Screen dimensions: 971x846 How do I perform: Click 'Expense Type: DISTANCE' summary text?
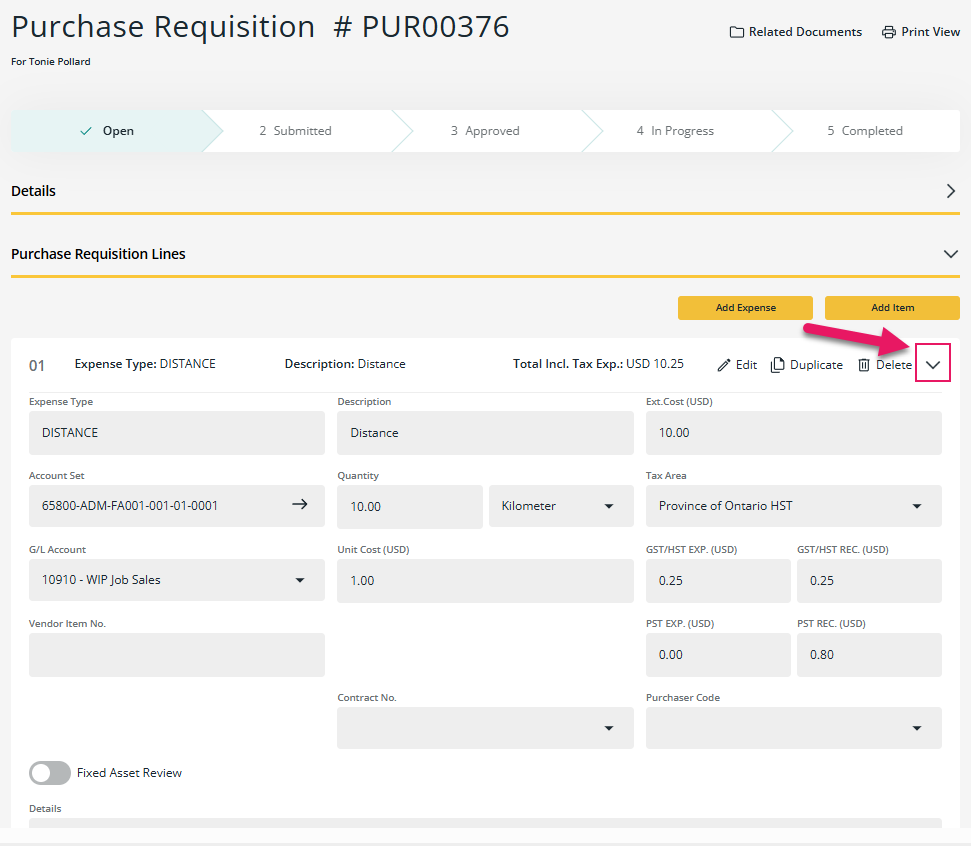pyautogui.click(x=145, y=364)
